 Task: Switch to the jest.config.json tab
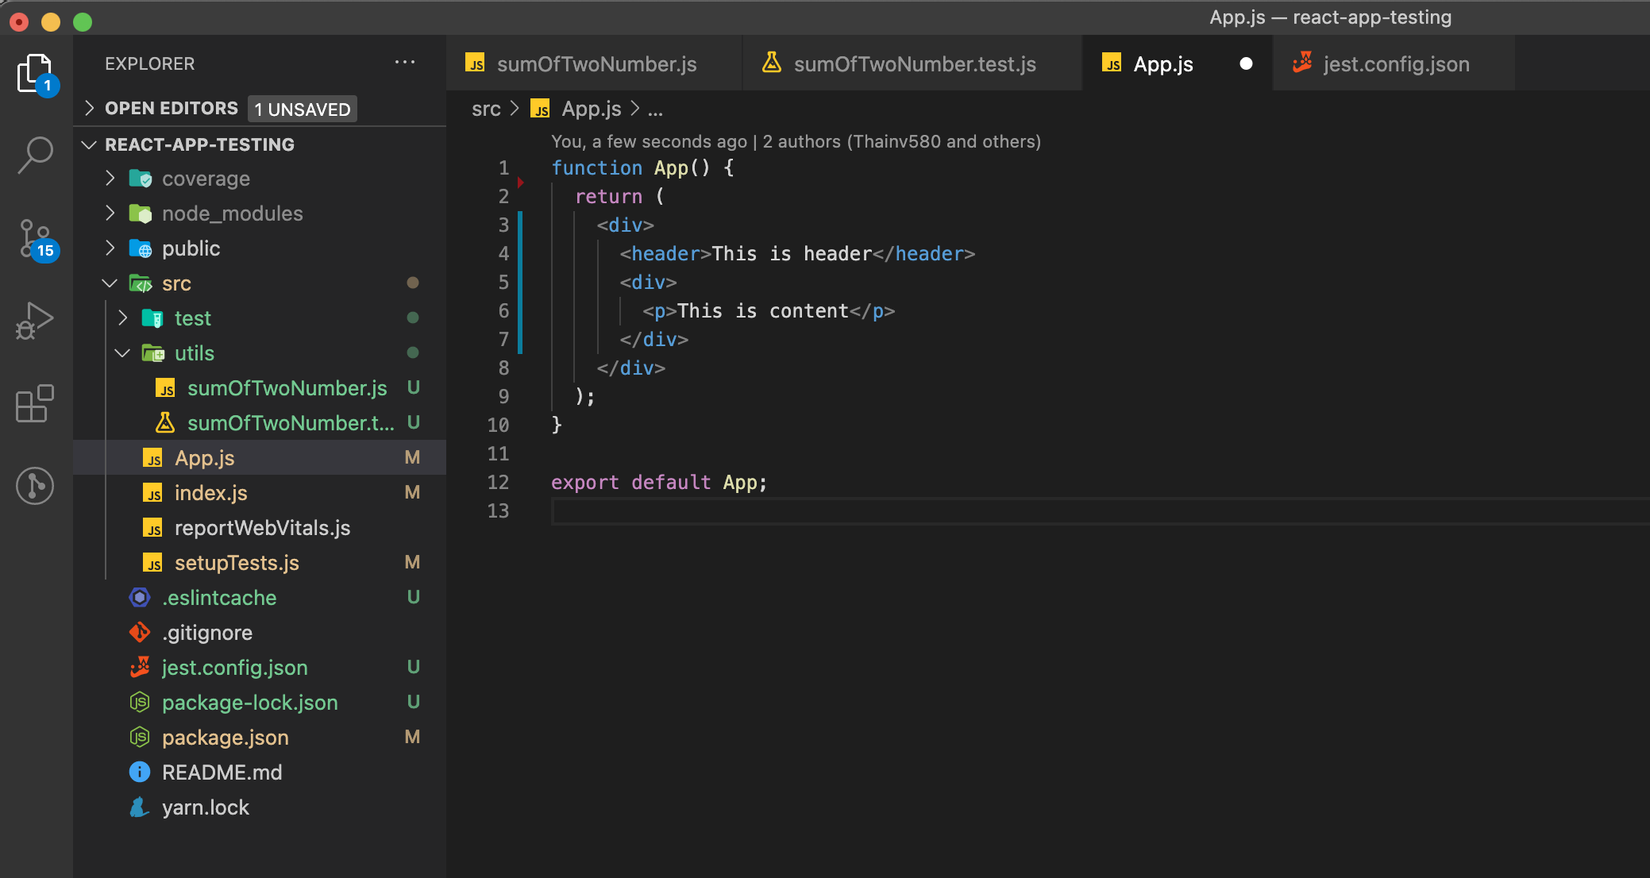click(1395, 64)
